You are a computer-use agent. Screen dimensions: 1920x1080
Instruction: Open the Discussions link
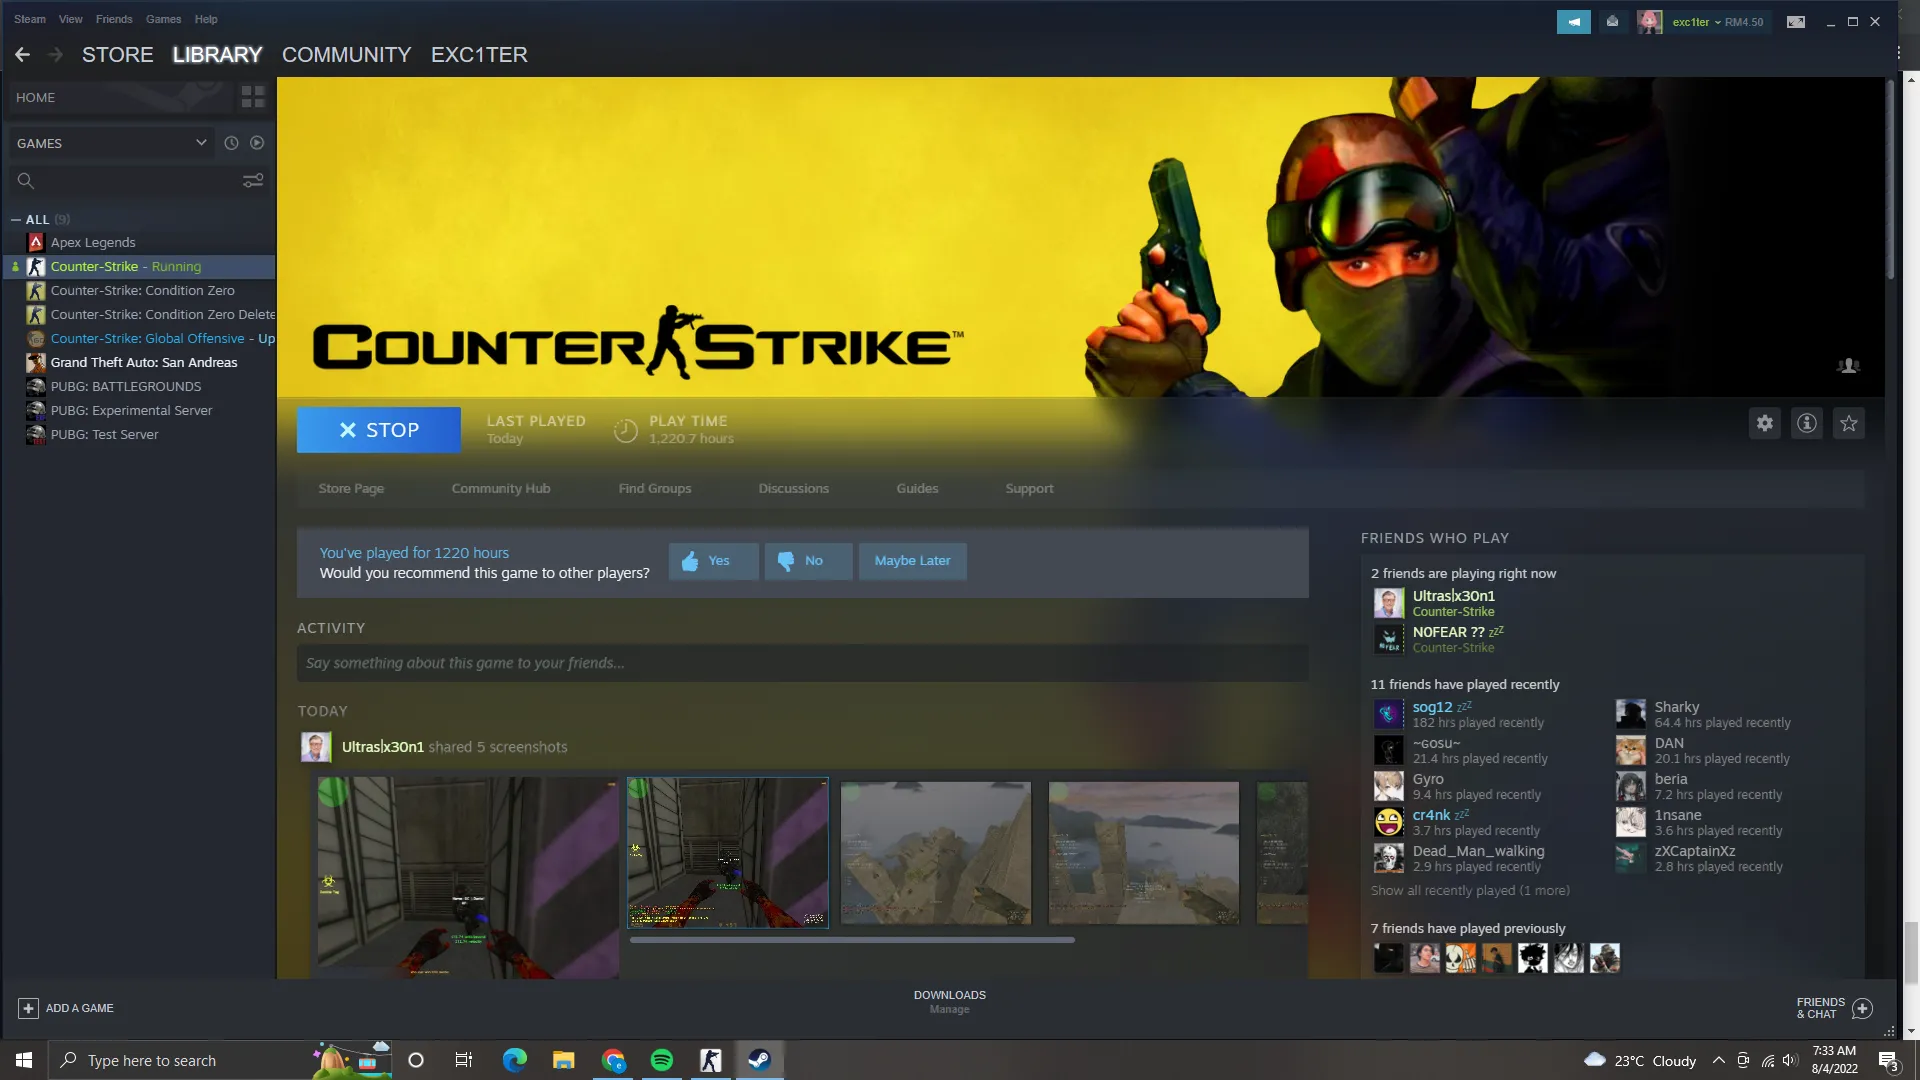[x=794, y=489]
